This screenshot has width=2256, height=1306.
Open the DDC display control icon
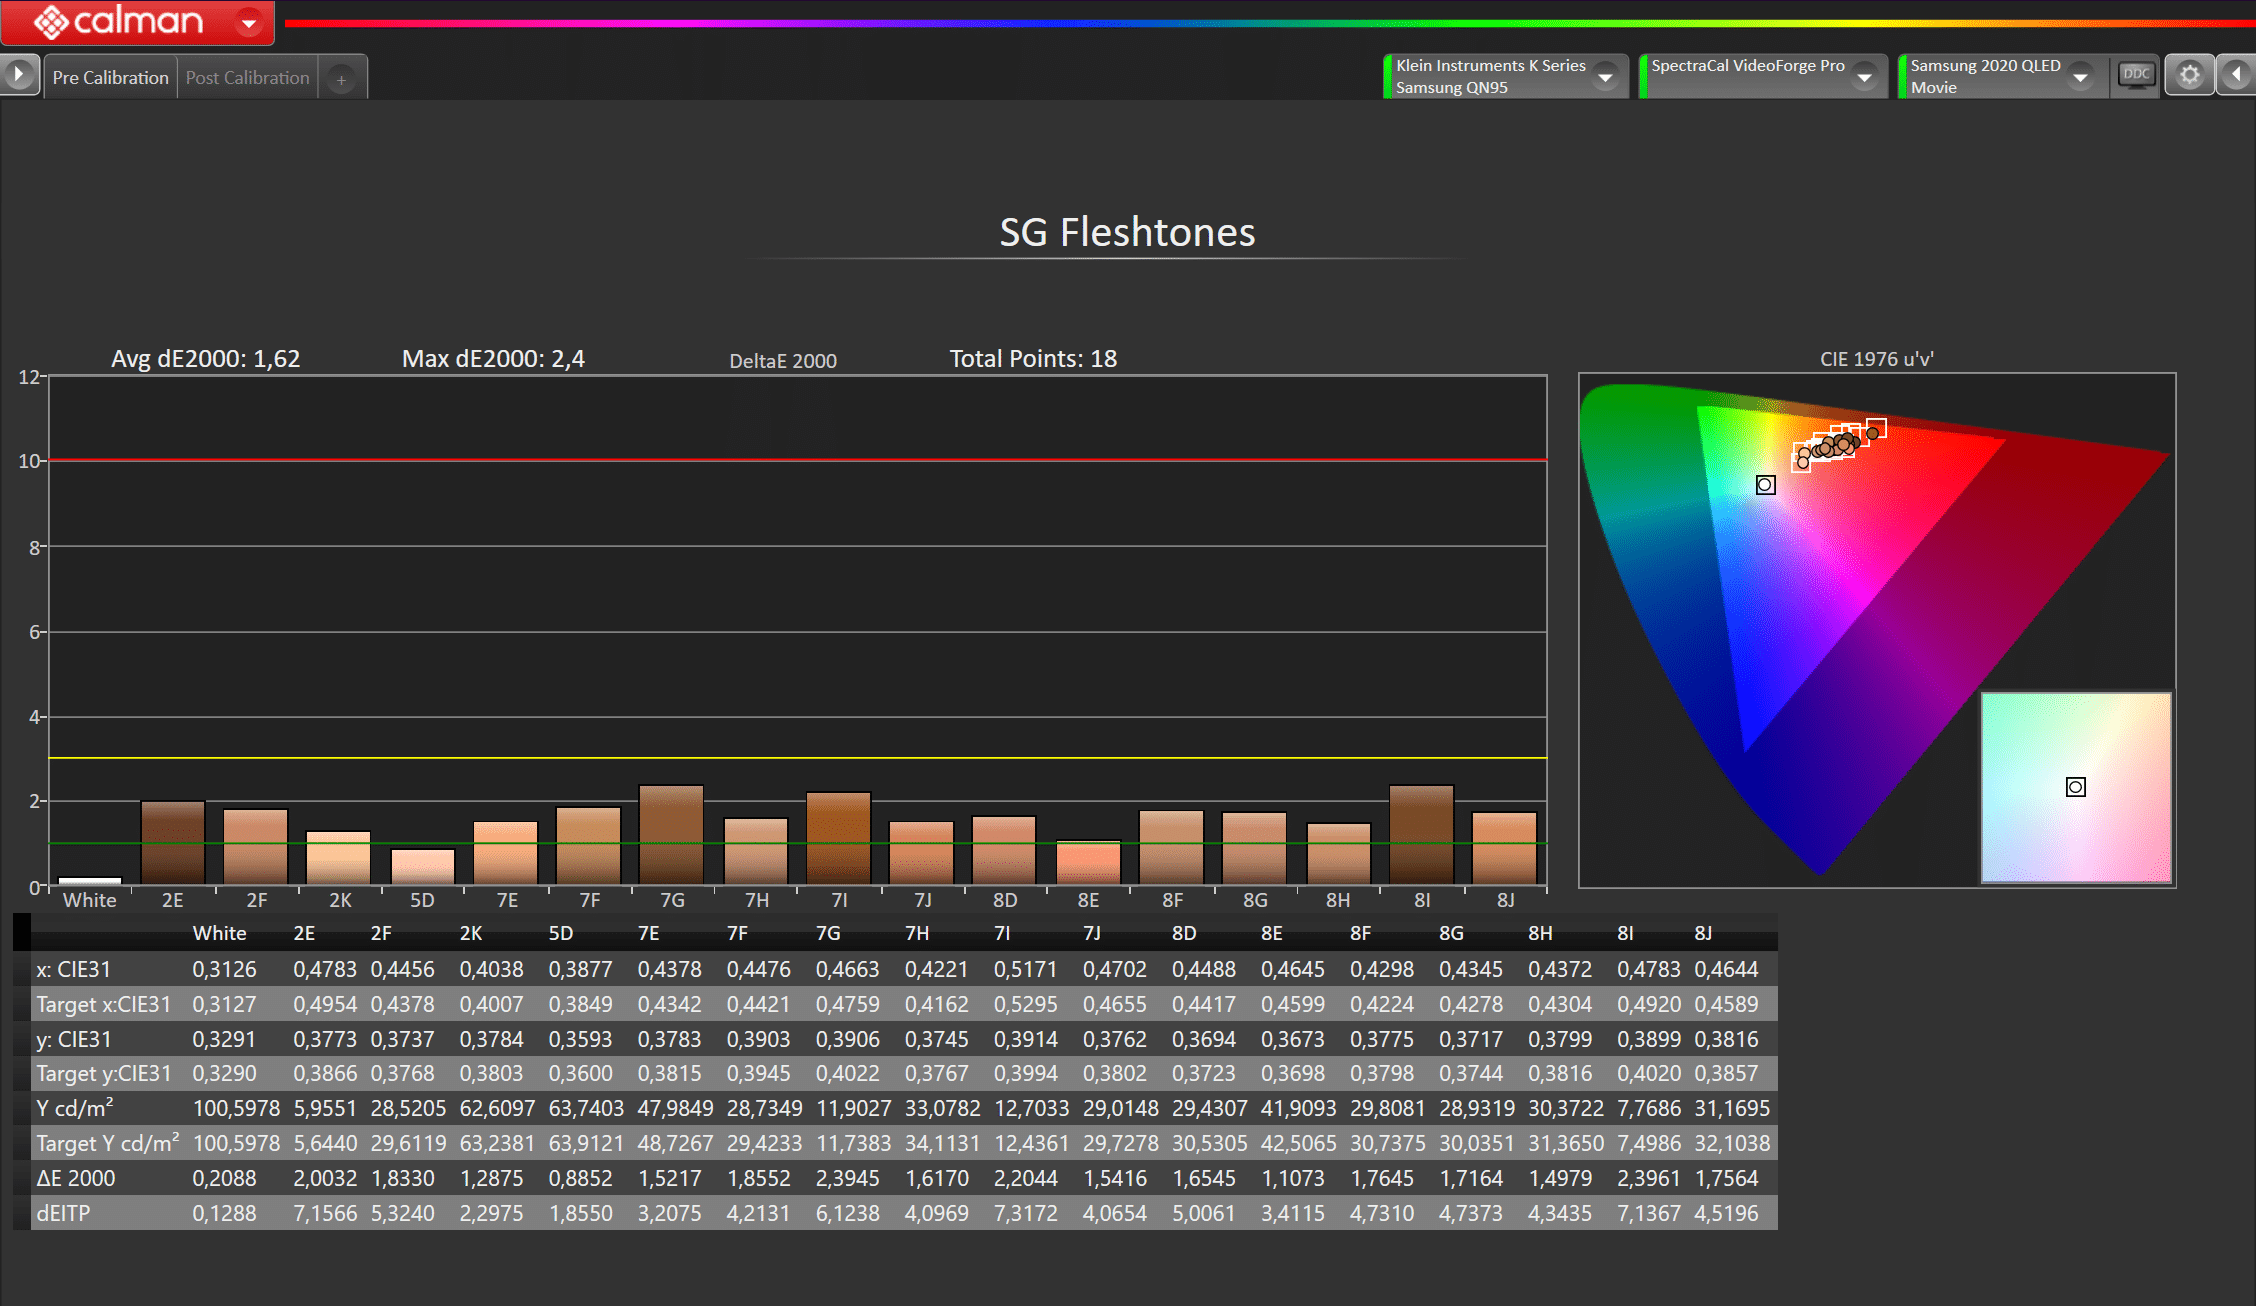click(2135, 75)
